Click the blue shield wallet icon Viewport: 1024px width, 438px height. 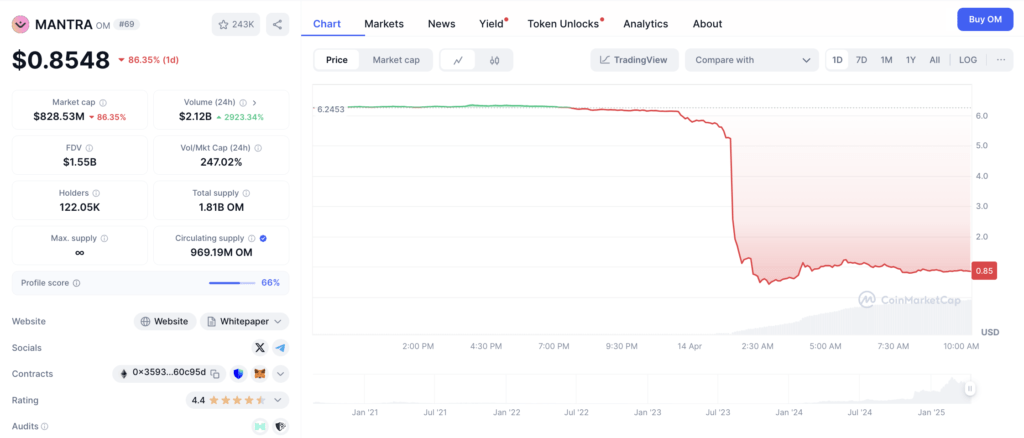238,373
